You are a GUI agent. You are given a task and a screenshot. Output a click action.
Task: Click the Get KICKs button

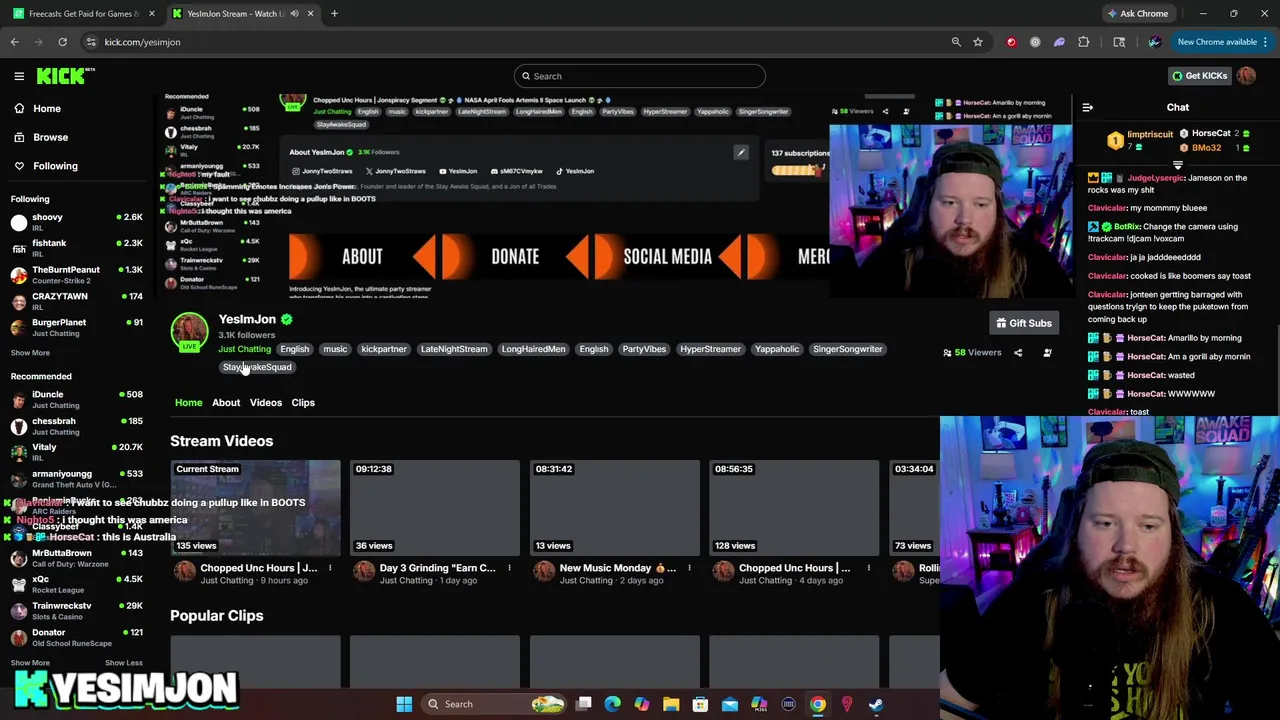point(1199,76)
